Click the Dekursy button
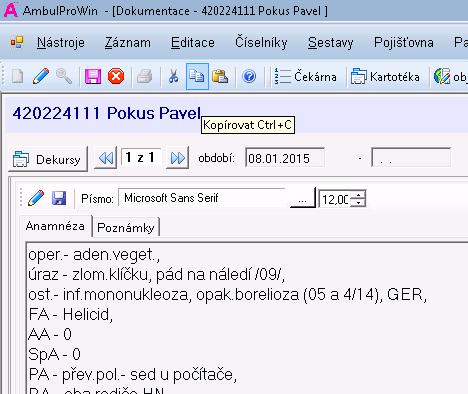 (x=48, y=159)
